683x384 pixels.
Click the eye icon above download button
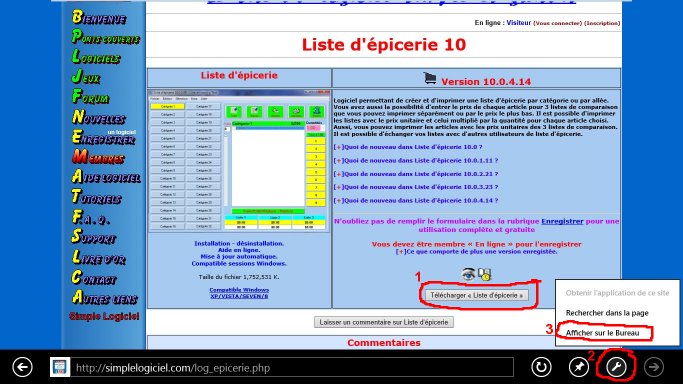coord(468,274)
